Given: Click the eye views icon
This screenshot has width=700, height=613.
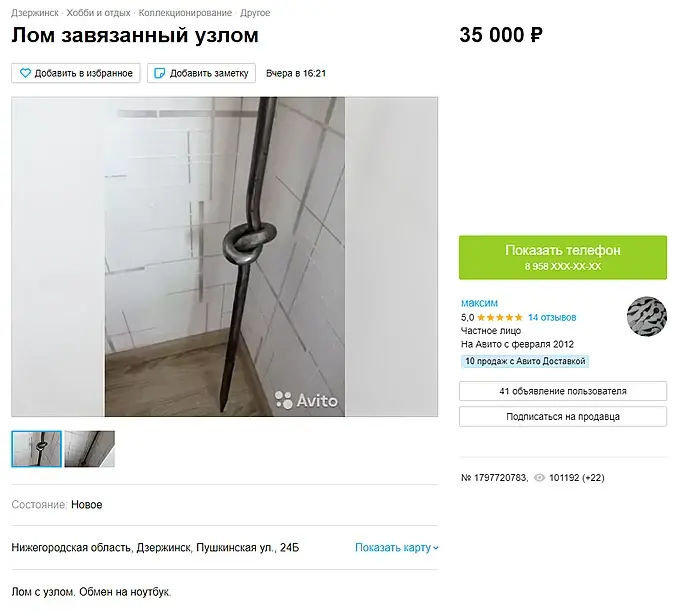Looking at the screenshot, I should coord(540,478).
